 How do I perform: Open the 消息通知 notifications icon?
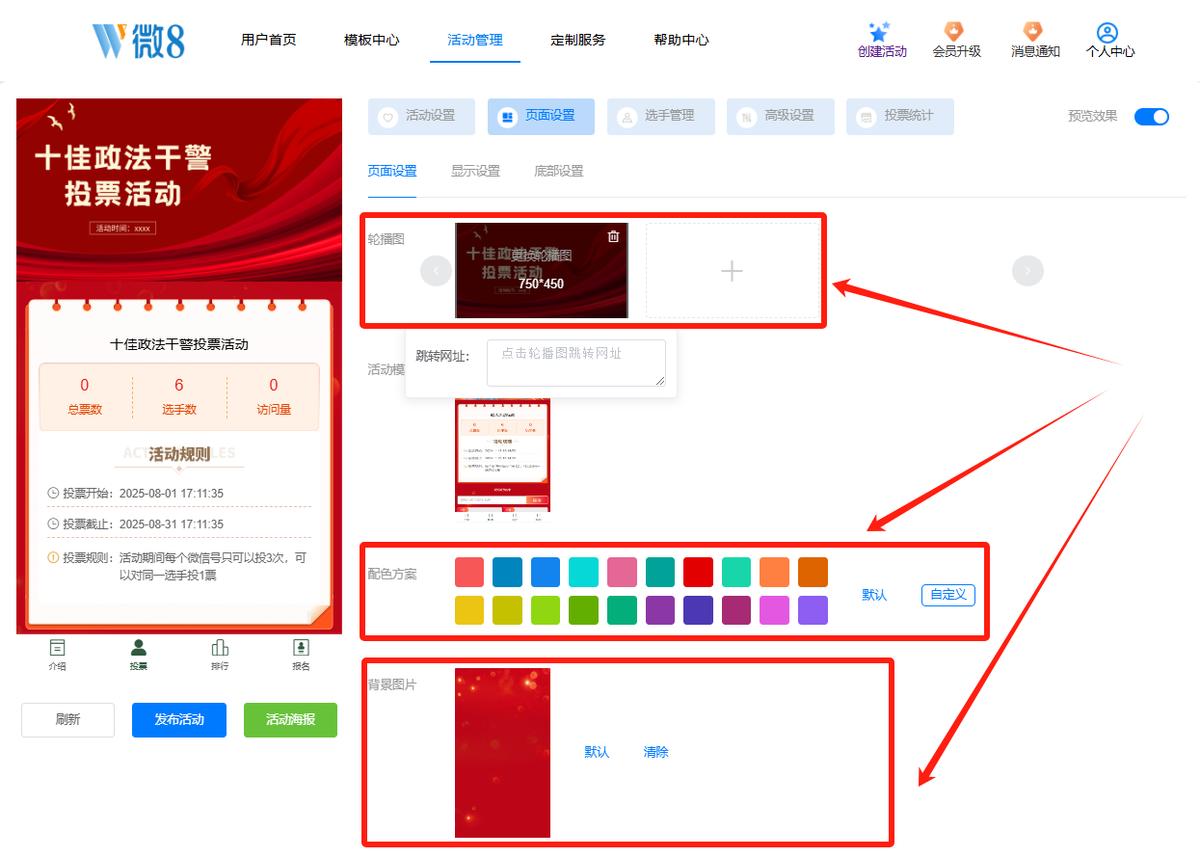tap(1034, 32)
